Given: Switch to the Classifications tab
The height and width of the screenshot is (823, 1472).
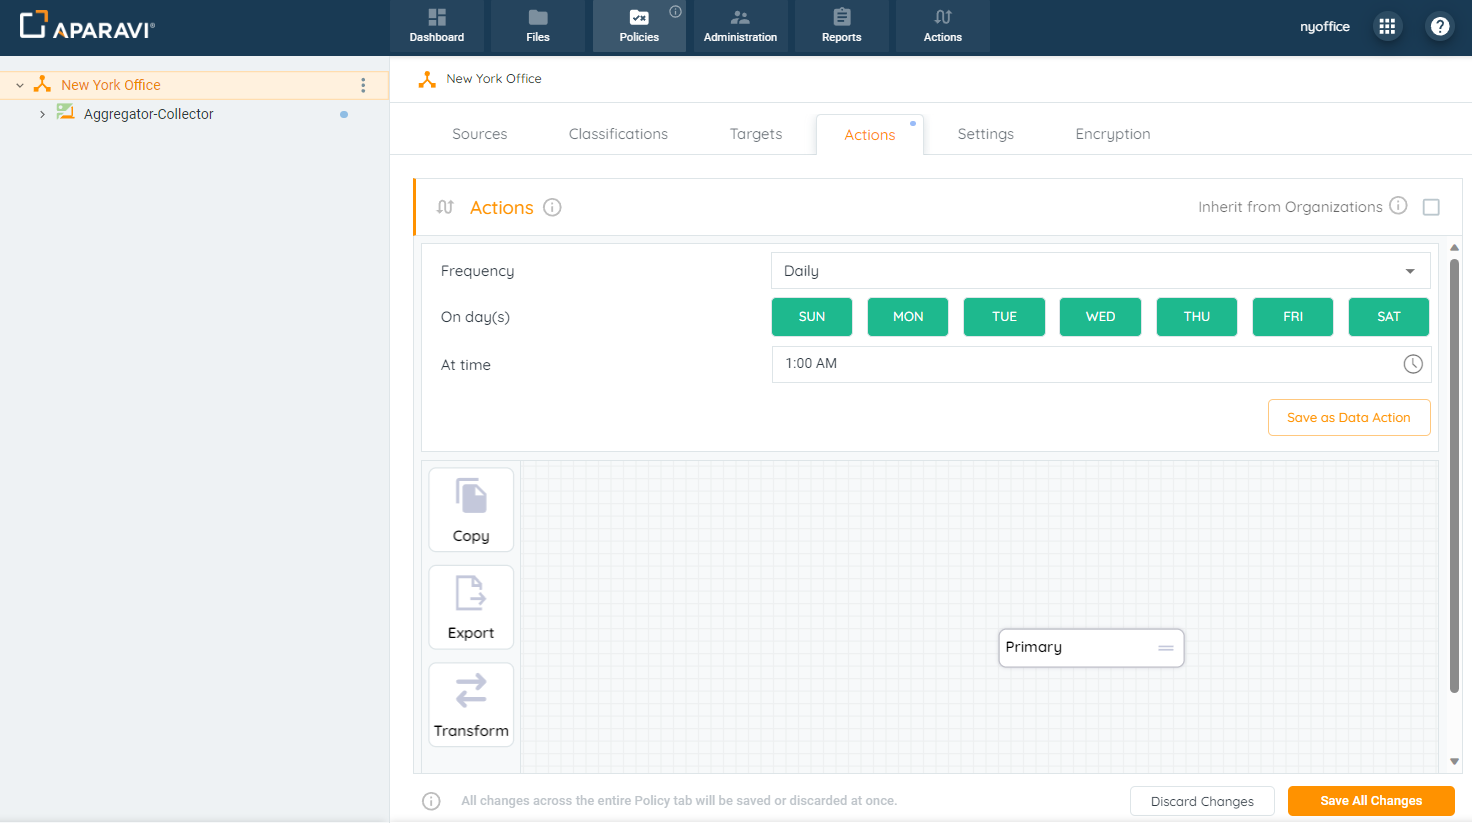Looking at the screenshot, I should coord(618,134).
